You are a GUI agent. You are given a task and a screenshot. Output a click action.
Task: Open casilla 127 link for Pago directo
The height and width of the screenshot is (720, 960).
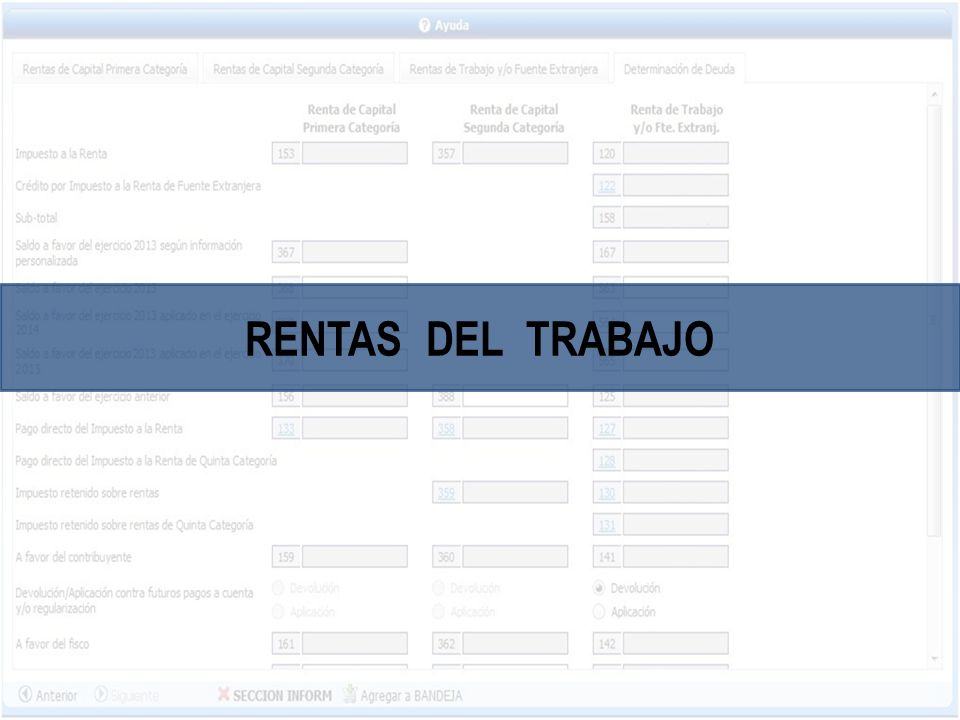(x=607, y=429)
